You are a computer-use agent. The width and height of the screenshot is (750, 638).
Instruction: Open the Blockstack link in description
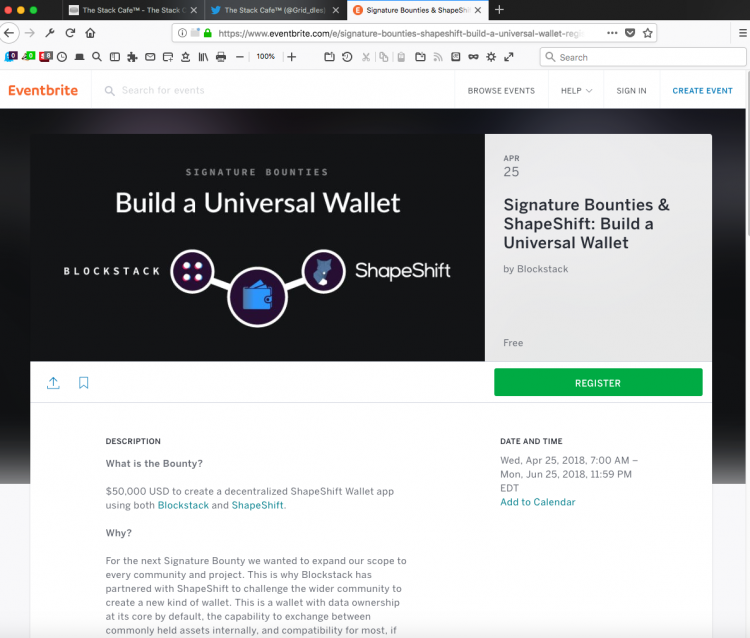tap(183, 505)
